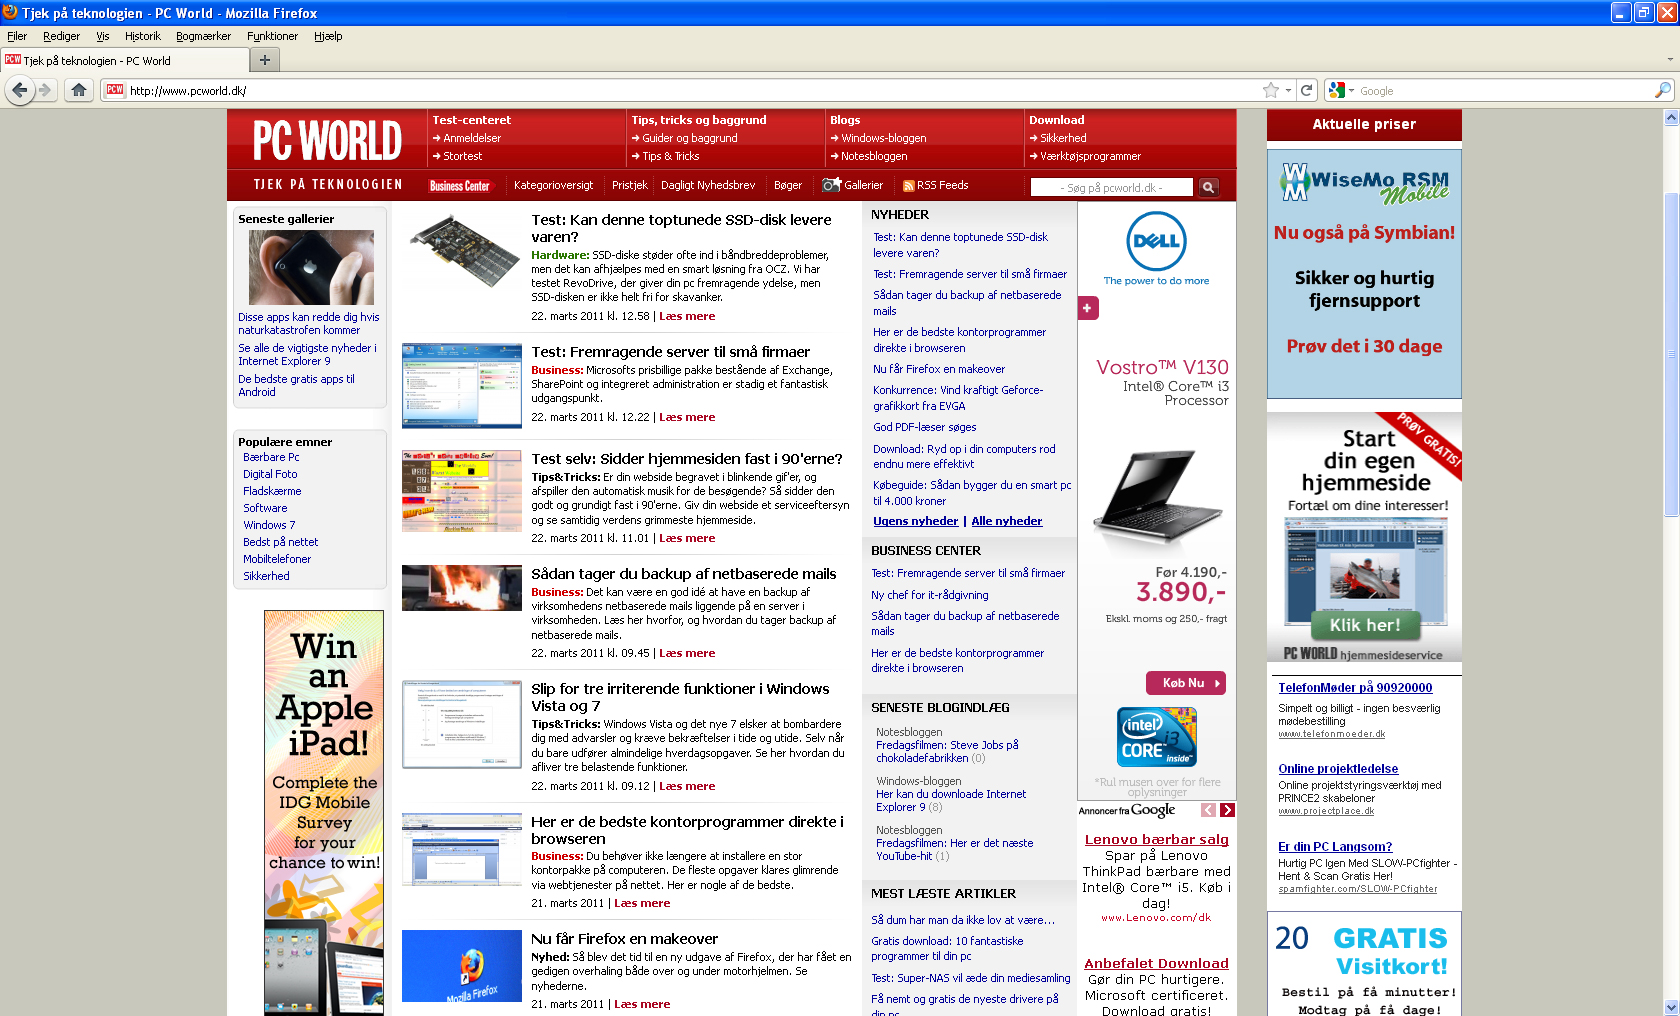The width and height of the screenshot is (1680, 1016).
Task: Open the 'Lenovo bærbar salg' ad link
Action: [1156, 839]
